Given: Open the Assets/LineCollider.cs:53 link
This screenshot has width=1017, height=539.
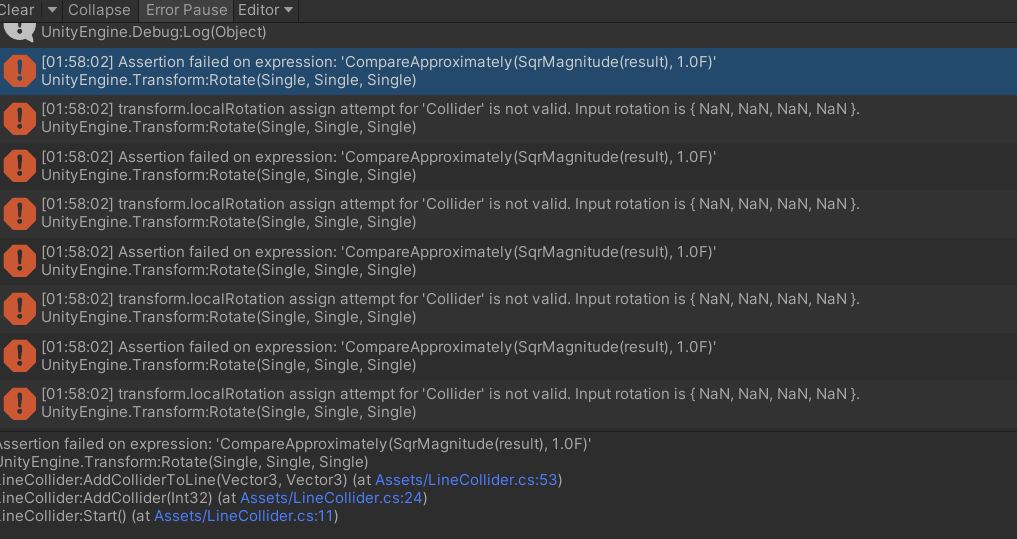Looking at the screenshot, I should (x=466, y=480).
